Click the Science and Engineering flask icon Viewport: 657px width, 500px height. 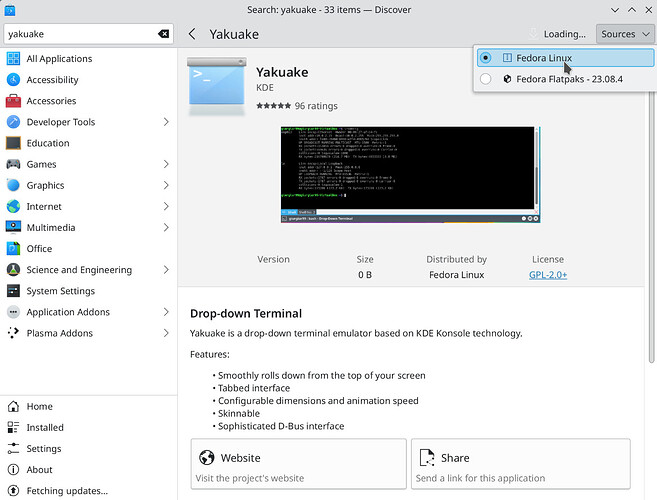coord(13,269)
